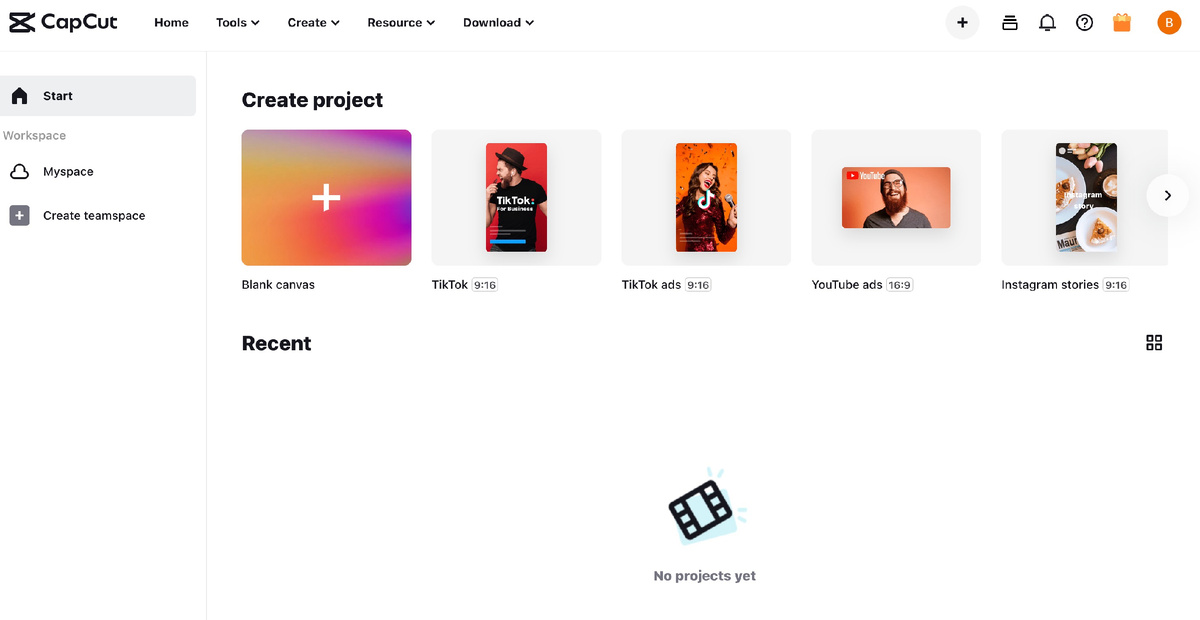This screenshot has height=620, width=1200.
Task: Open the orange gift box icon
Action: point(1122,22)
